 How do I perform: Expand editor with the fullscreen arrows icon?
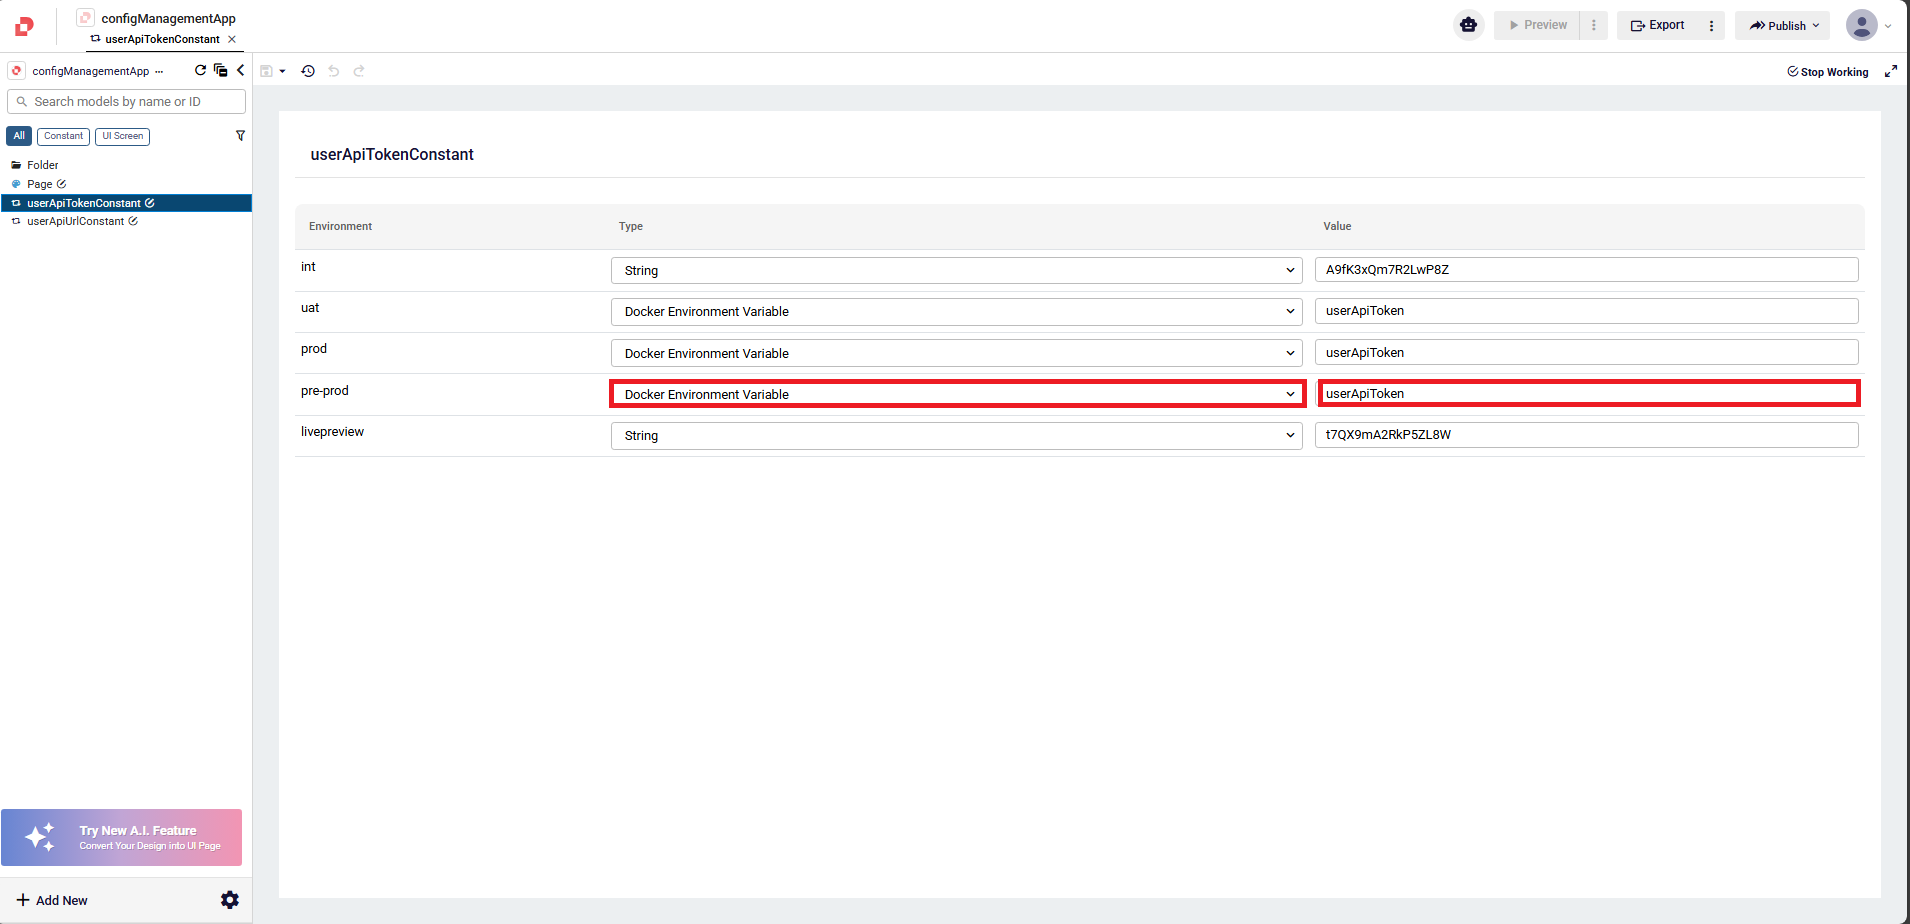(x=1890, y=71)
